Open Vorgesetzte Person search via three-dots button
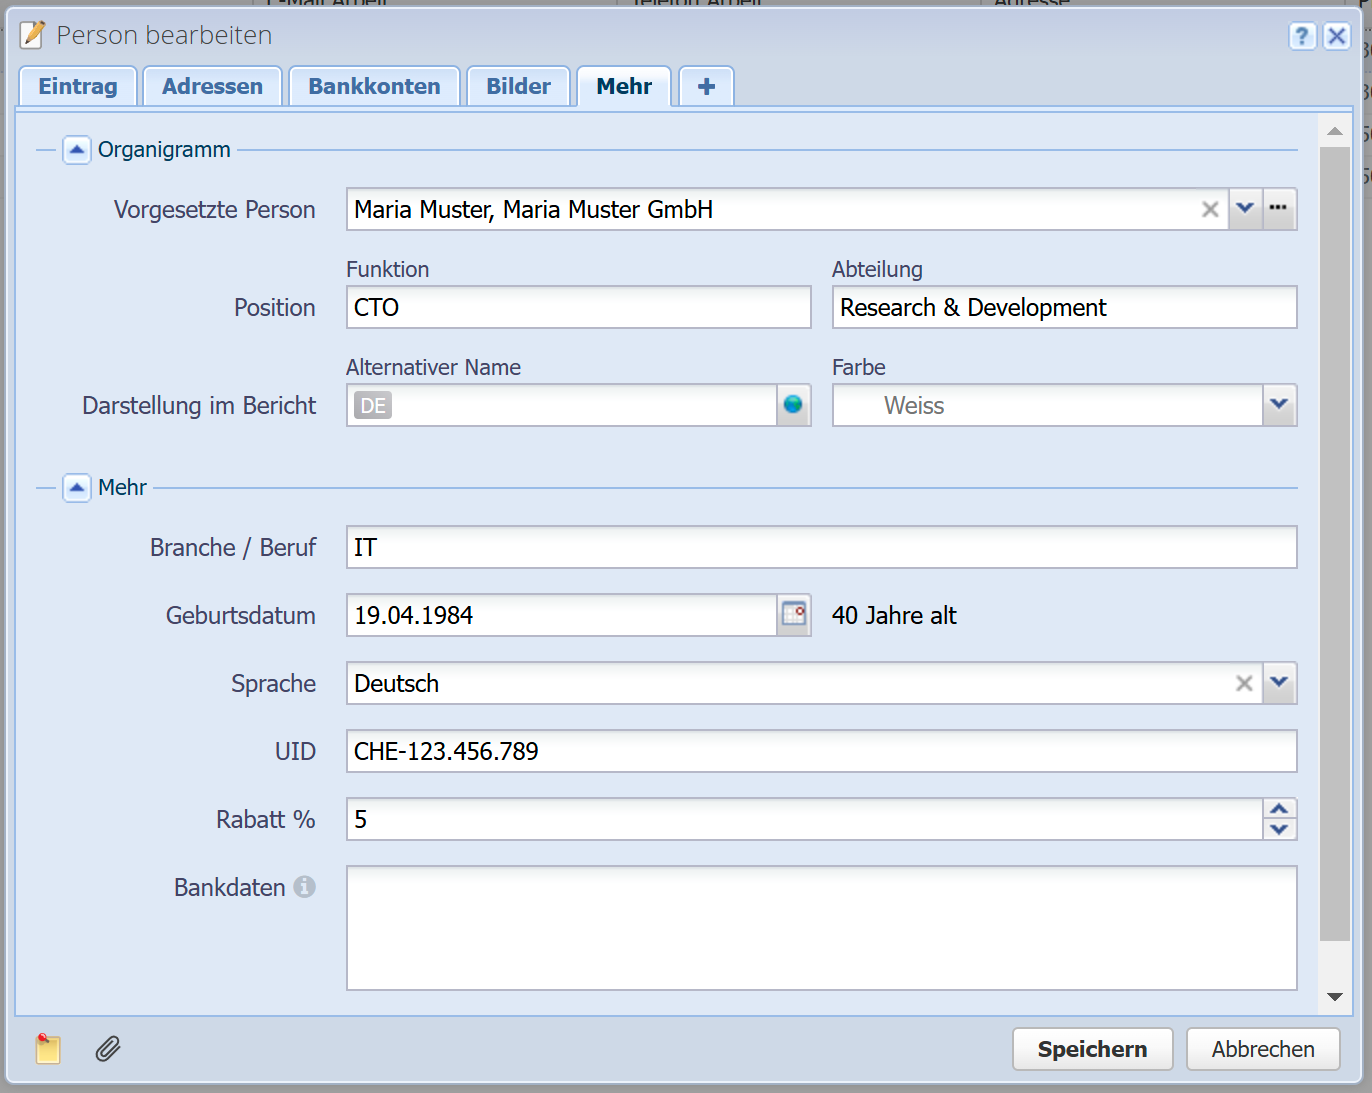Image resolution: width=1372 pixels, height=1093 pixels. pos(1279,209)
